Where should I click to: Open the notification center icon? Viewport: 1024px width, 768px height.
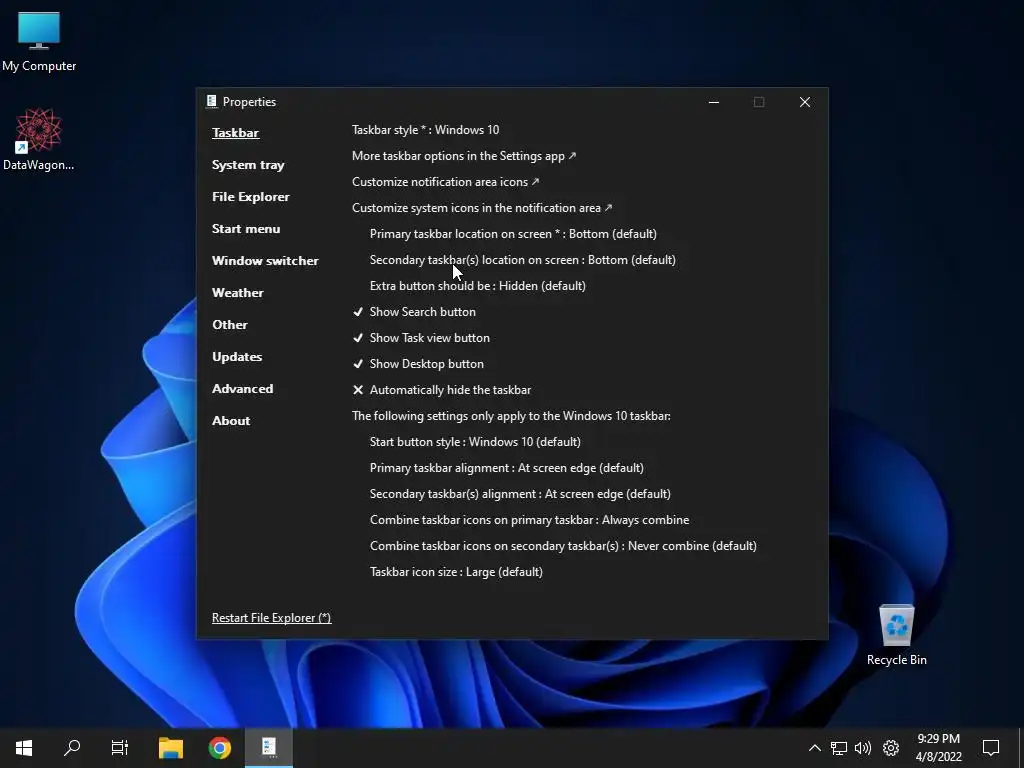pyautogui.click(x=991, y=748)
